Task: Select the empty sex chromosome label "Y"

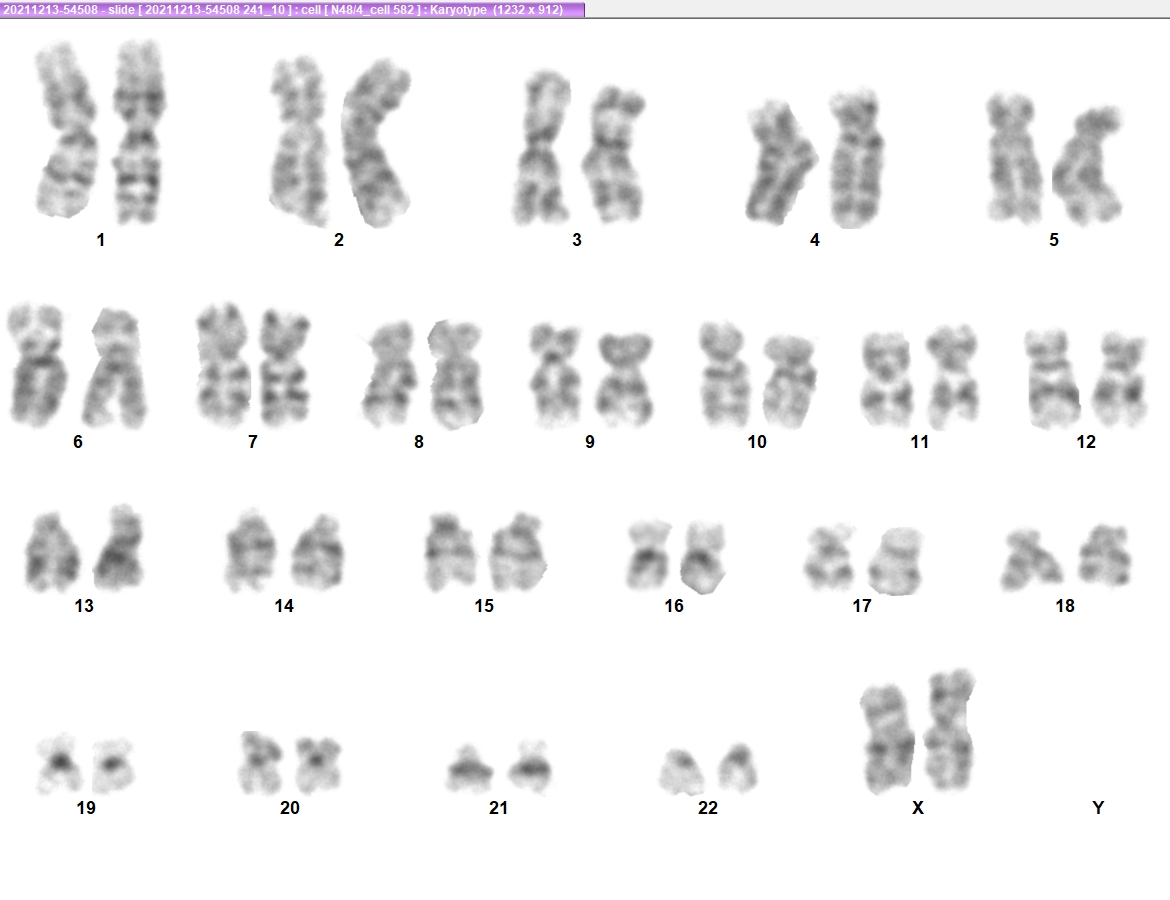Action: pos(1098,808)
